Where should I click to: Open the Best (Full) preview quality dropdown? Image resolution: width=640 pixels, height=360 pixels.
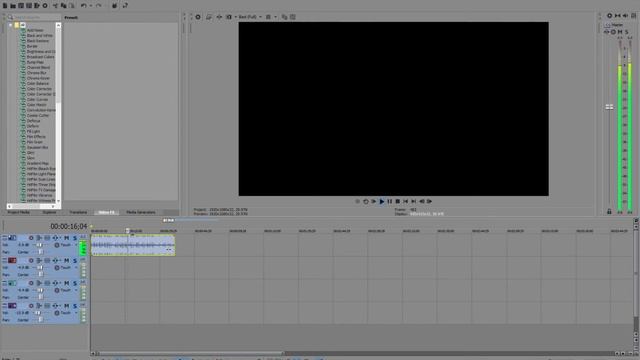tap(250, 17)
